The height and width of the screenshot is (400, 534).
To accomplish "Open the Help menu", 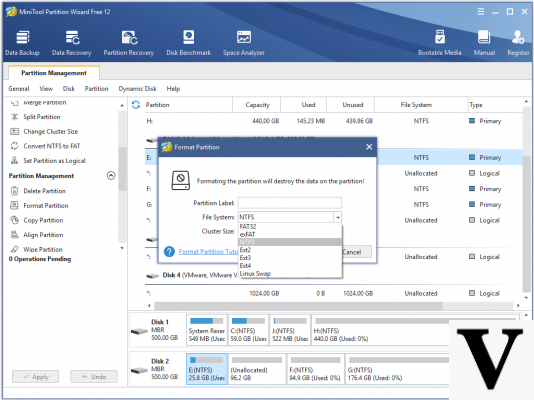I will (173, 89).
